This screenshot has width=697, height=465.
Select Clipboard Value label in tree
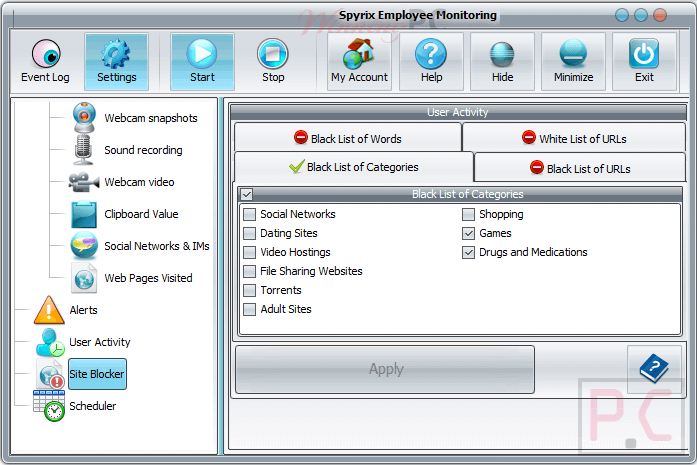click(141, 214)
